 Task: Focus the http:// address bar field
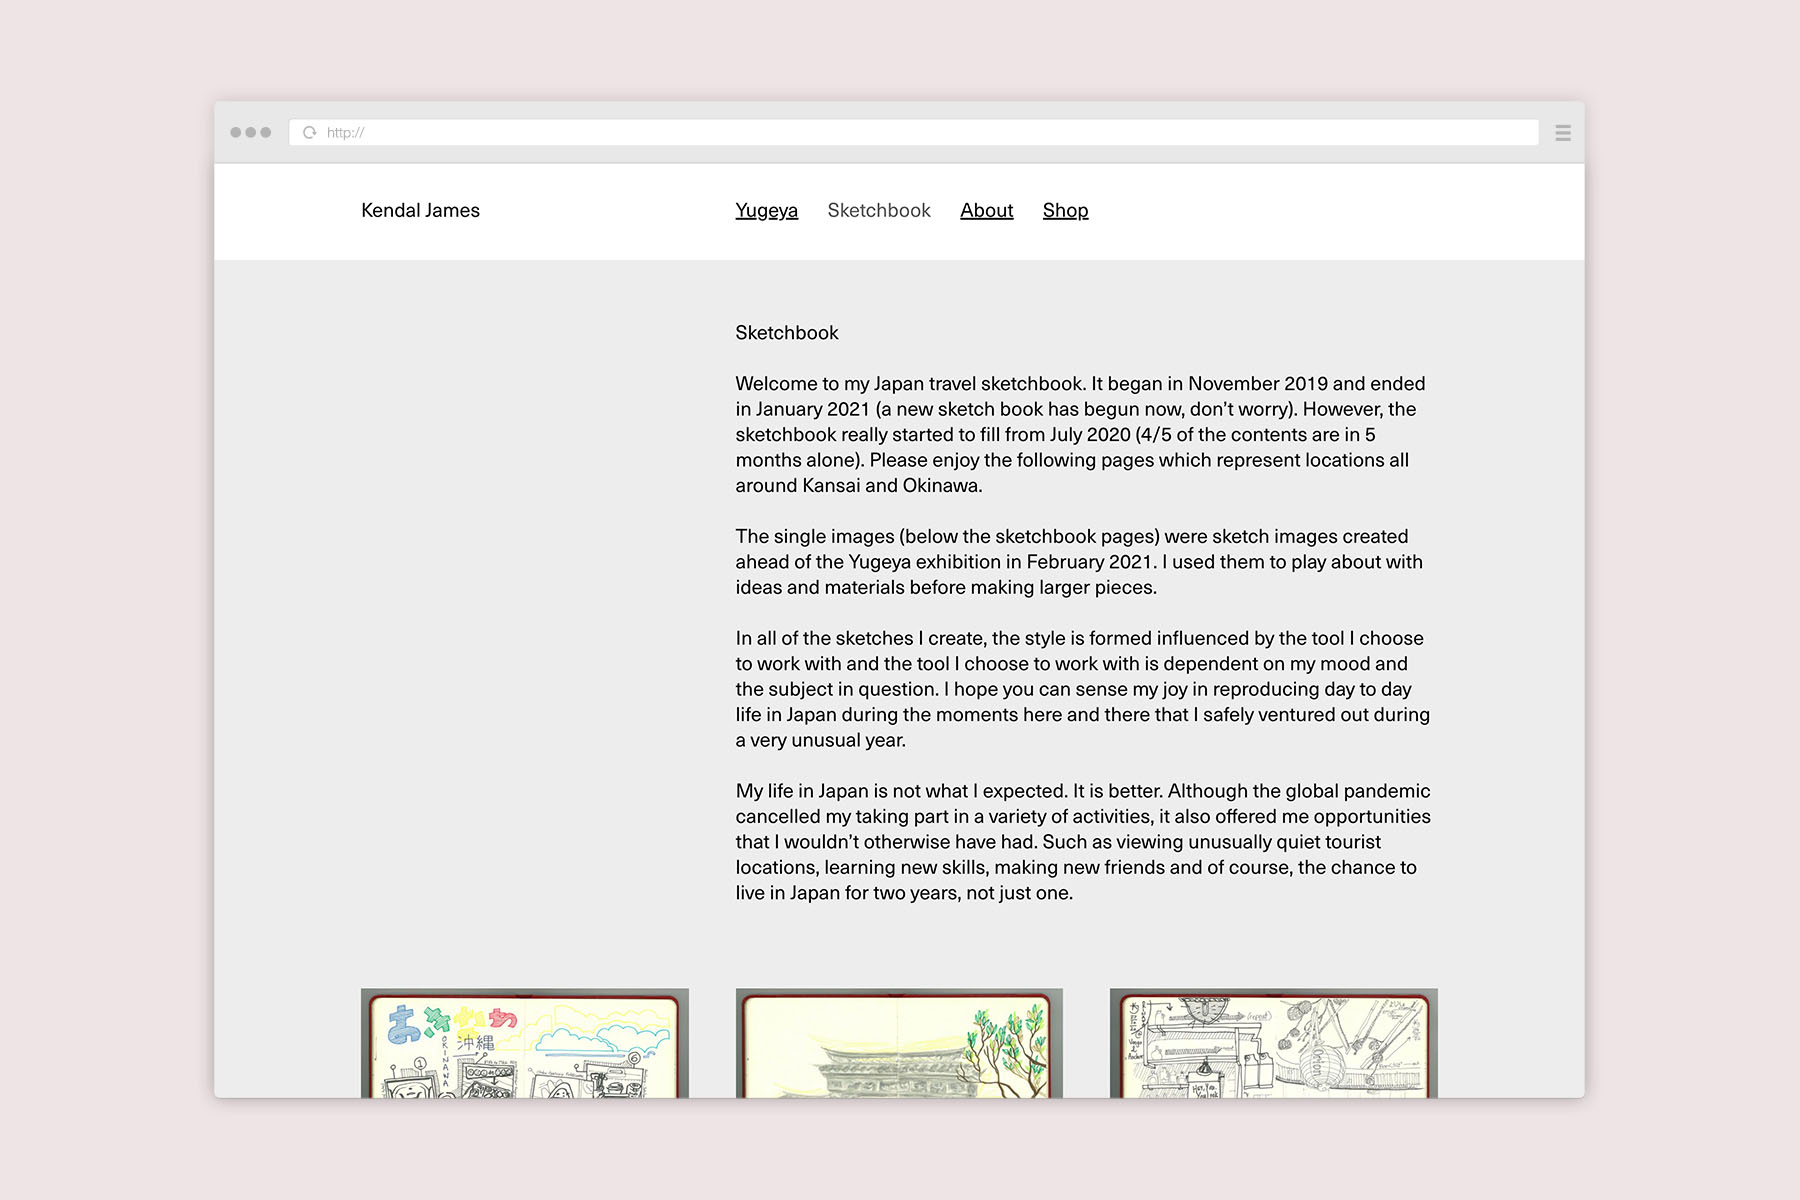click(x=913, y=132)
